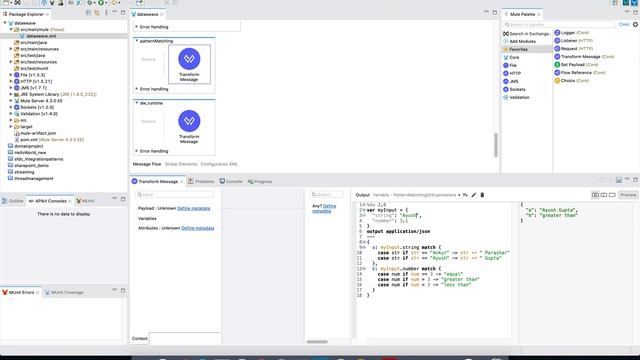Select Sockets category in Mule Palette
The height and width of the screenshot is (360, 640).
[x=514, y=89]
